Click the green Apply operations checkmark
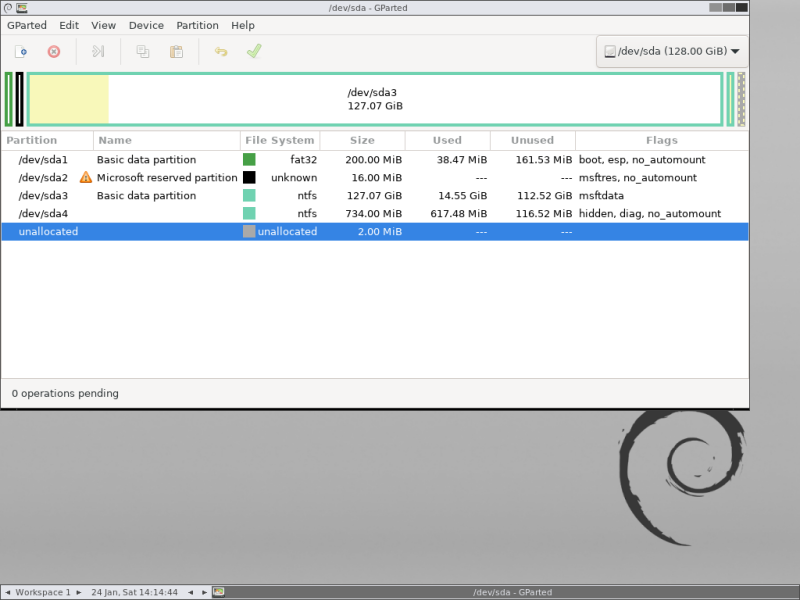 254,51
